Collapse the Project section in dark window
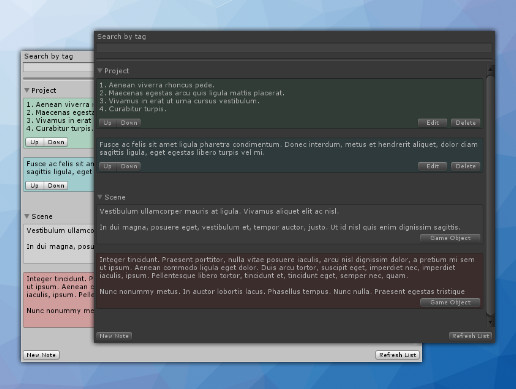 point(100,71)
